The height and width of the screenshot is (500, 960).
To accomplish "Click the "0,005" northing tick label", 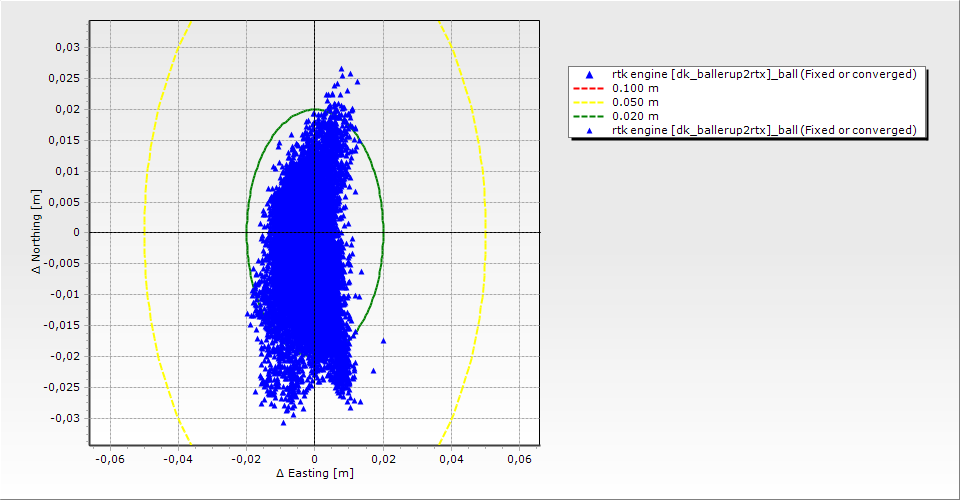I will click(64, 202).
